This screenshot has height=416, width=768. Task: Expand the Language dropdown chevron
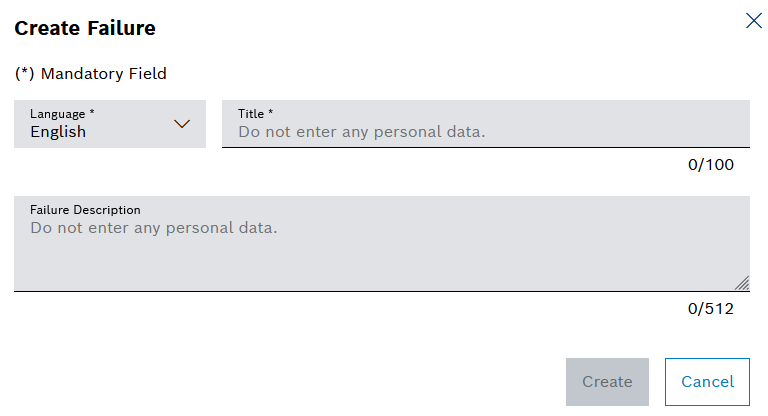tap(182, 124)
